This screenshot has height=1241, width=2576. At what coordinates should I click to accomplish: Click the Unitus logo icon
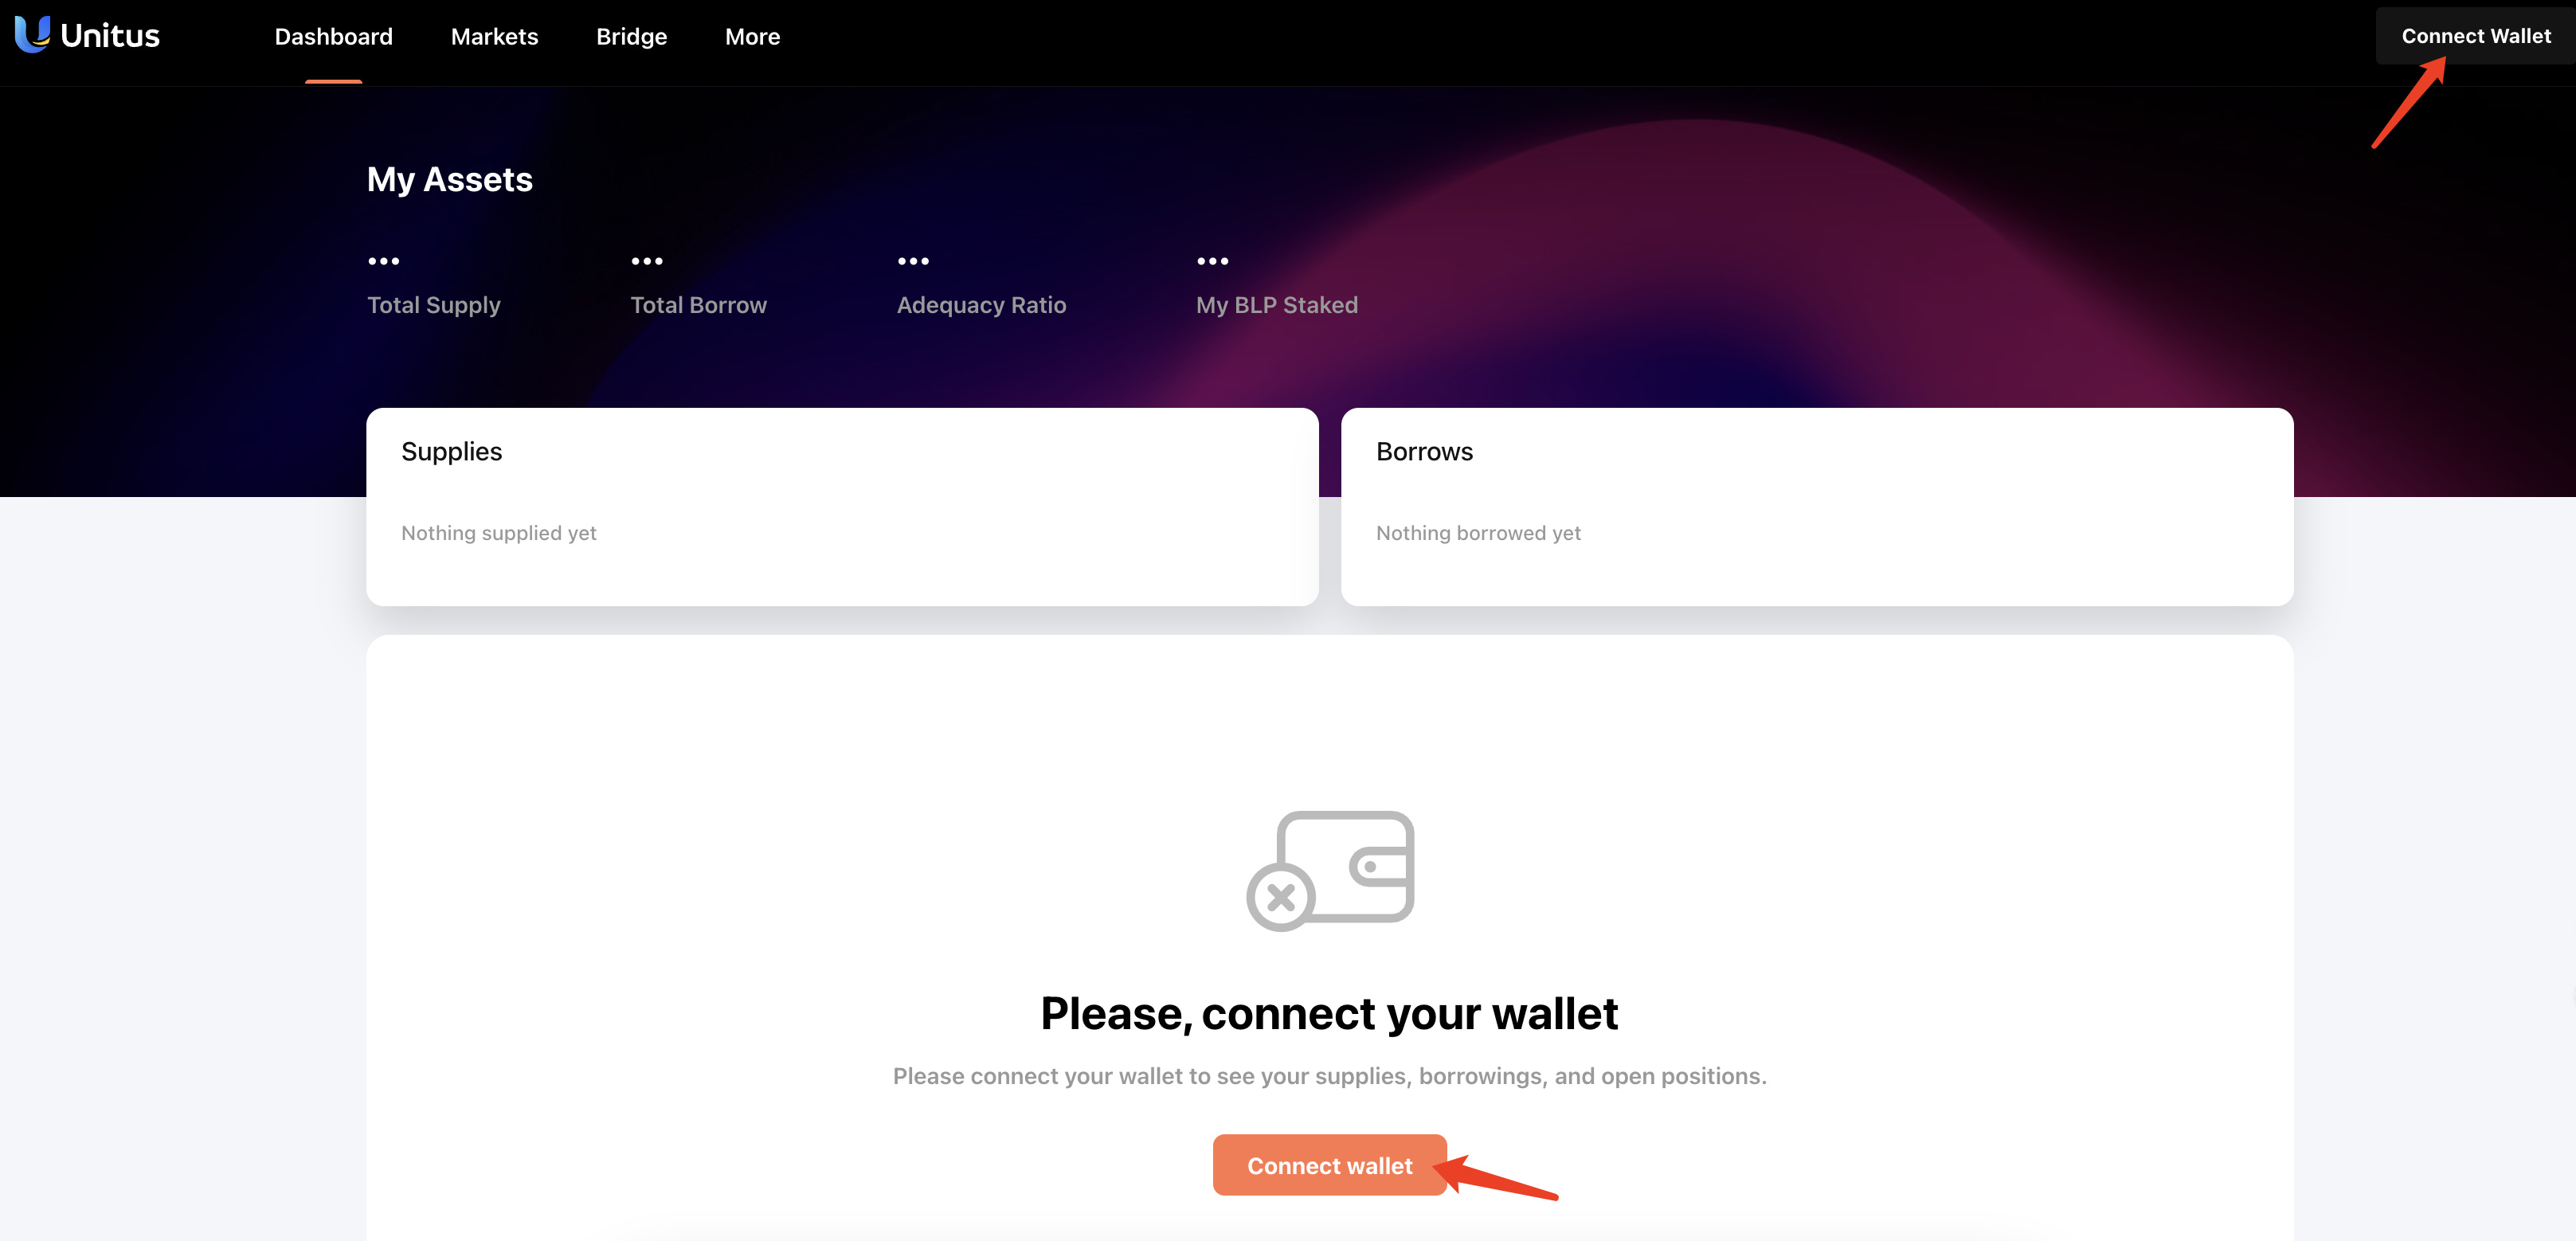click(32, 35)
